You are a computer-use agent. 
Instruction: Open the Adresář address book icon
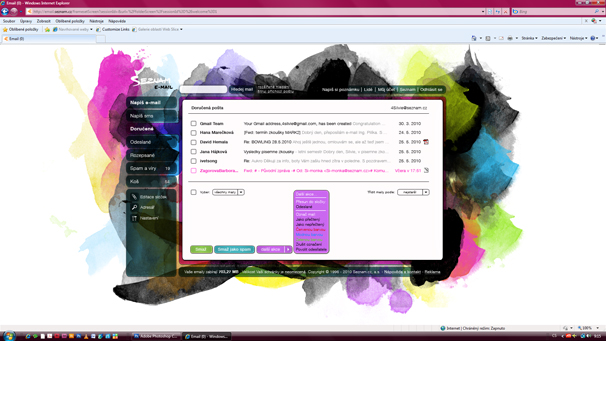pyautogui.click(x=135, y=207)
